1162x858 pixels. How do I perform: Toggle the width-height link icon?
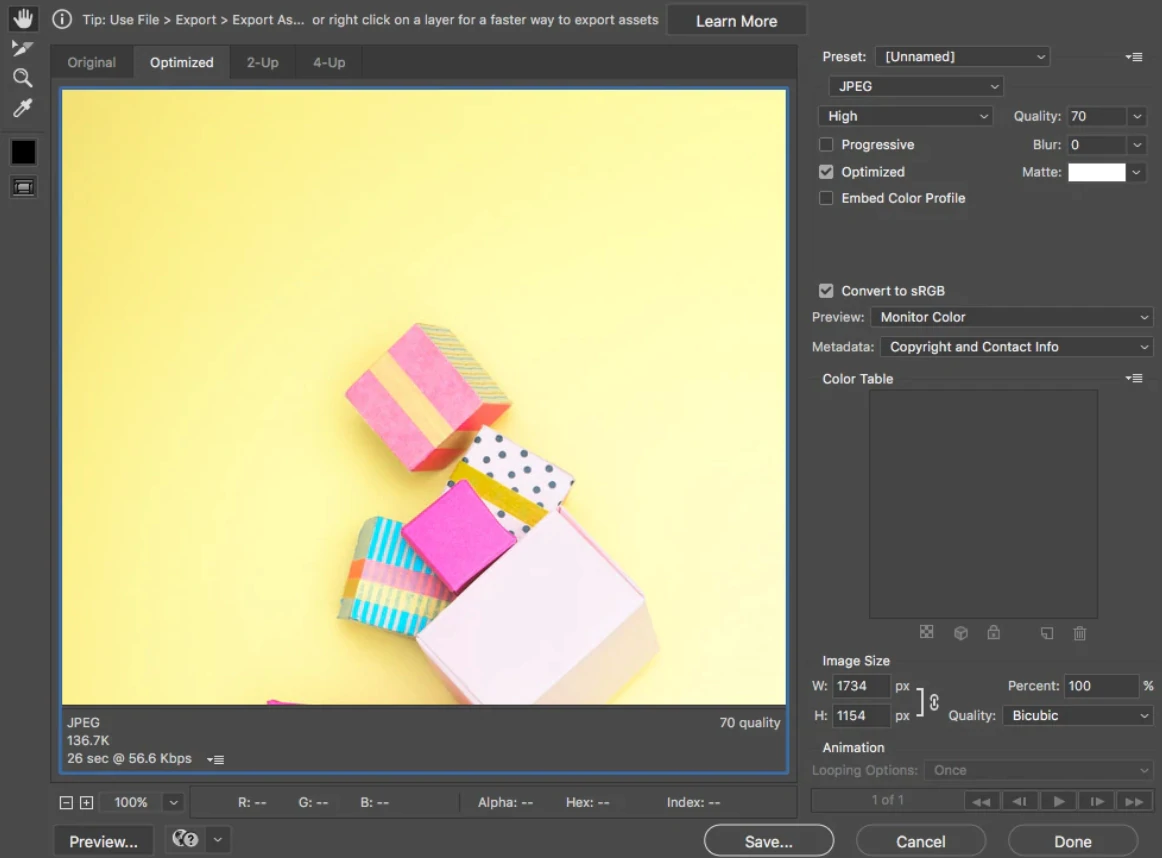935,701
